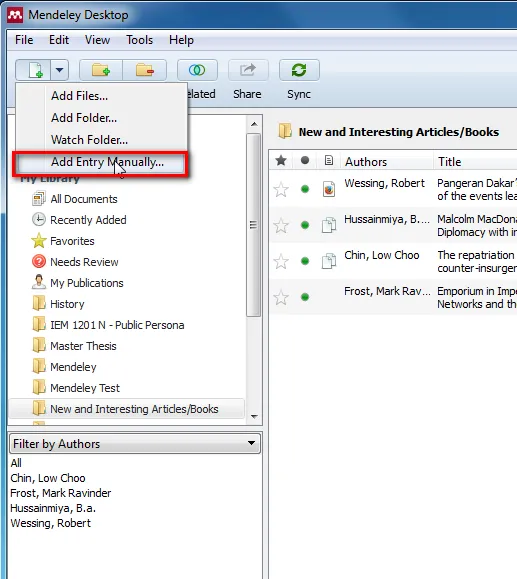The width and height of the screenshot is (517, 579).
Task: Filter by author Chin, Low Choo
Action: tap(48, 478)
